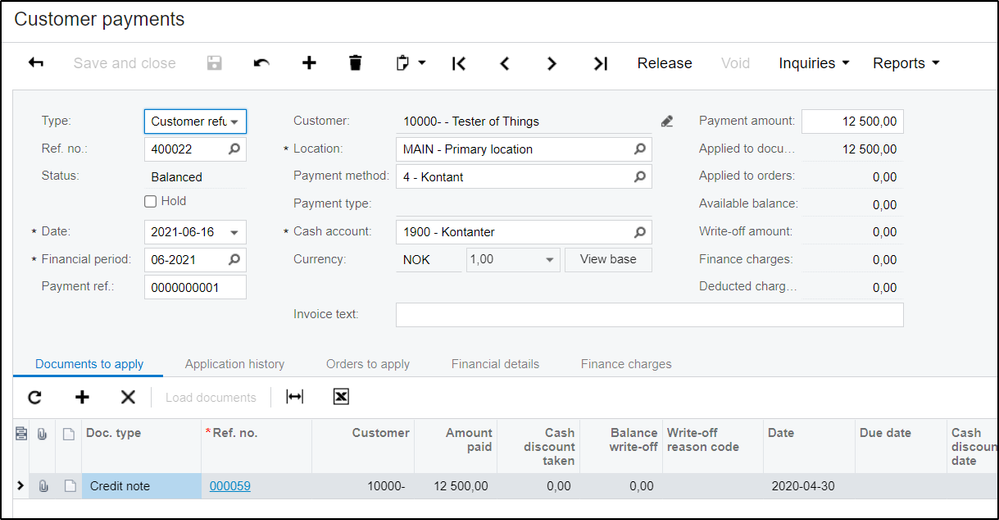The height and width of the screenshot is (520, 999).
Task: Export grid to Excel icon
Action: (341, 397)
